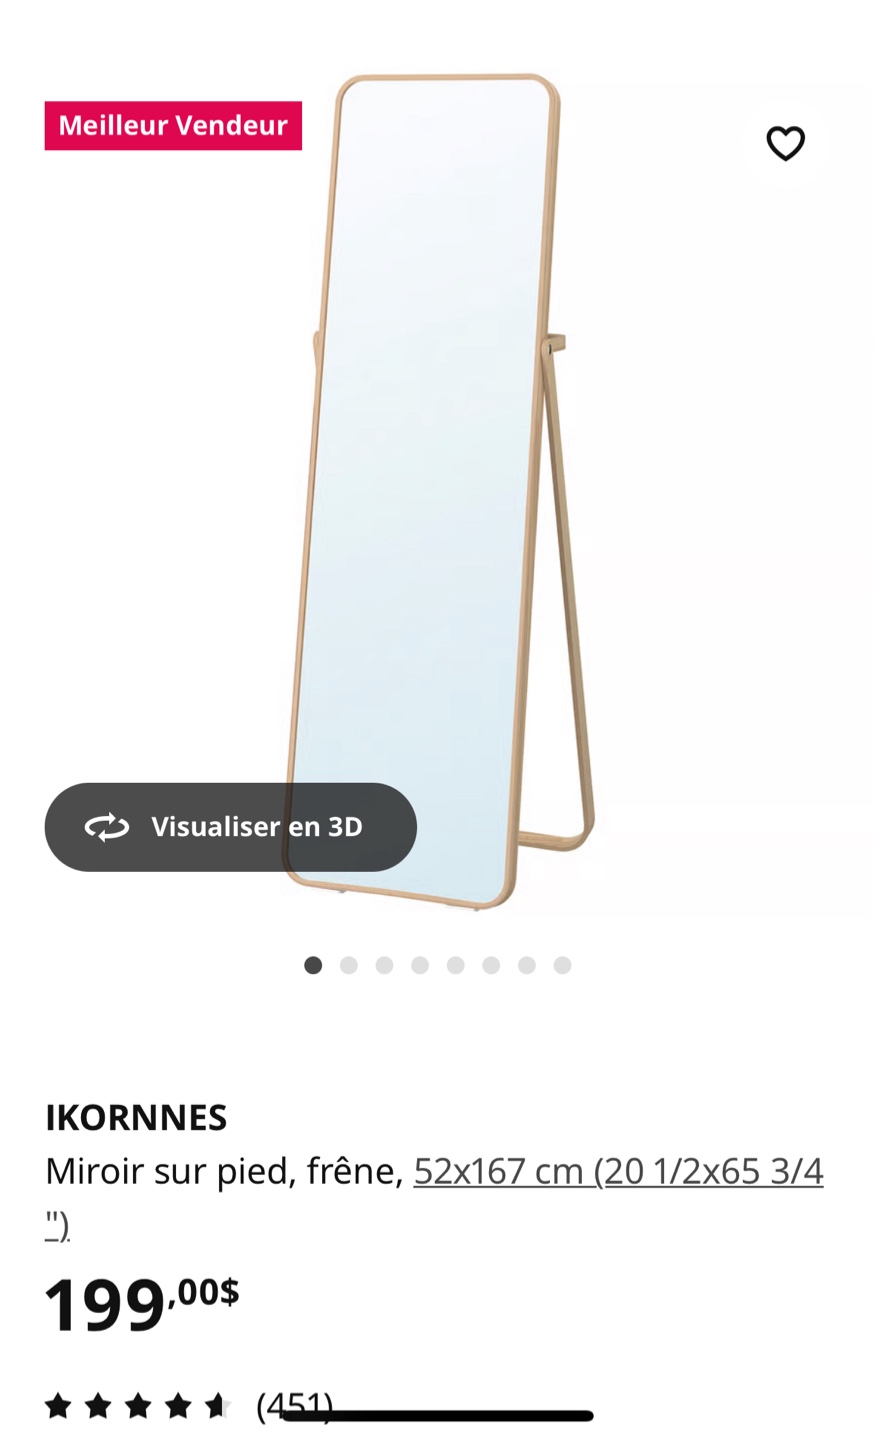
Task: Select the first carousel dot
Action: coord(313,965)
